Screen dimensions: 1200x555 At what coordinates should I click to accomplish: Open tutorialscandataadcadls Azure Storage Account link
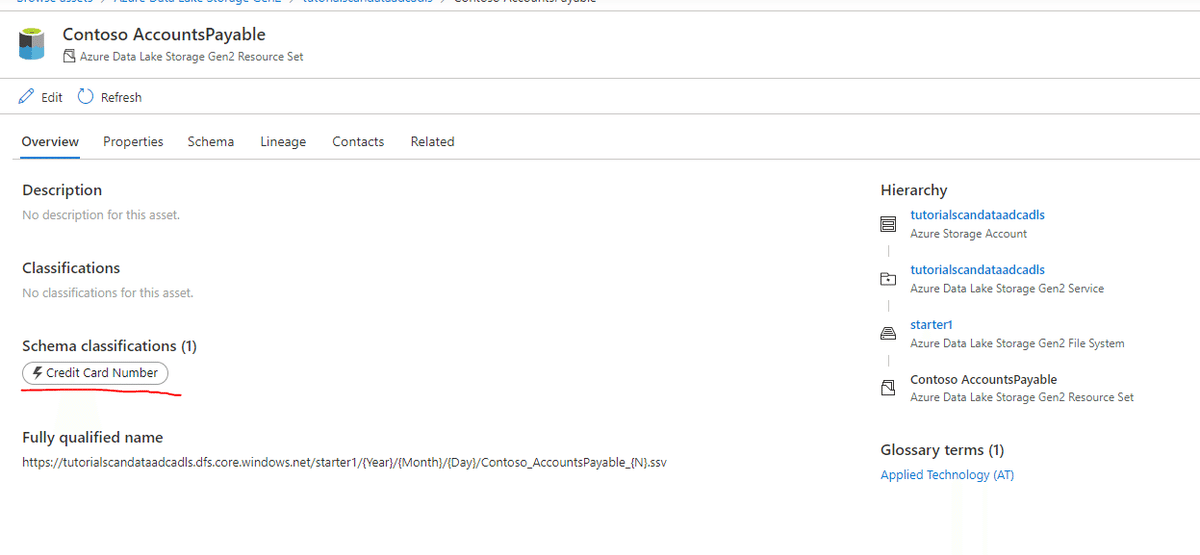pyautogui.click(x=977, y=215)
